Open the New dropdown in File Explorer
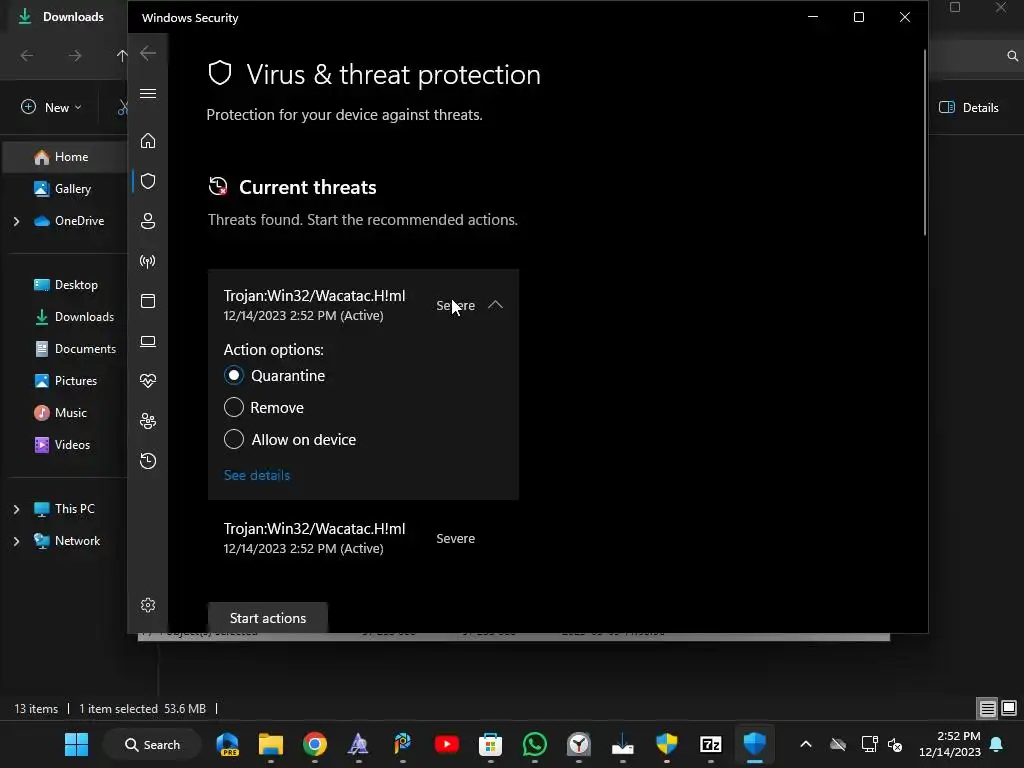 pyautogui.click(x=52, y=108)
